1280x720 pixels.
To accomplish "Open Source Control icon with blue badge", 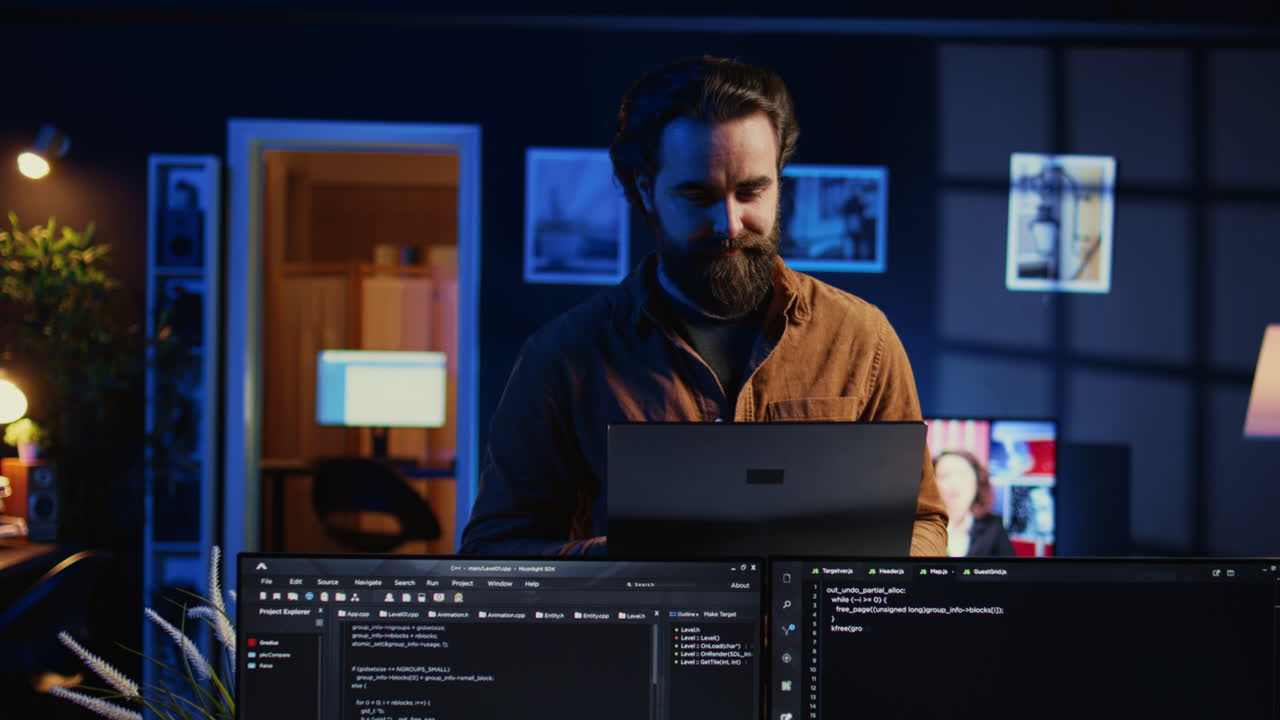I will click(787, 630).
